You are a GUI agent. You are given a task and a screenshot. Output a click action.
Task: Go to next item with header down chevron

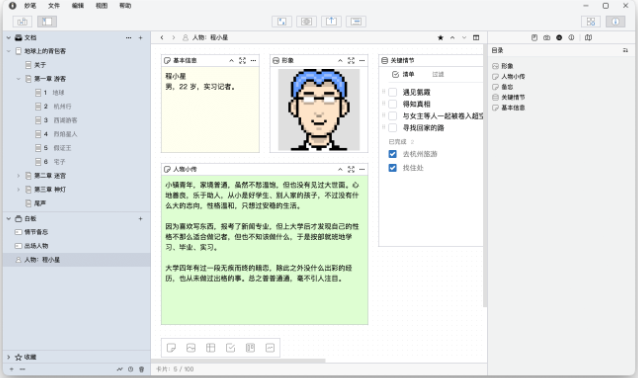(x=464, y=37)
